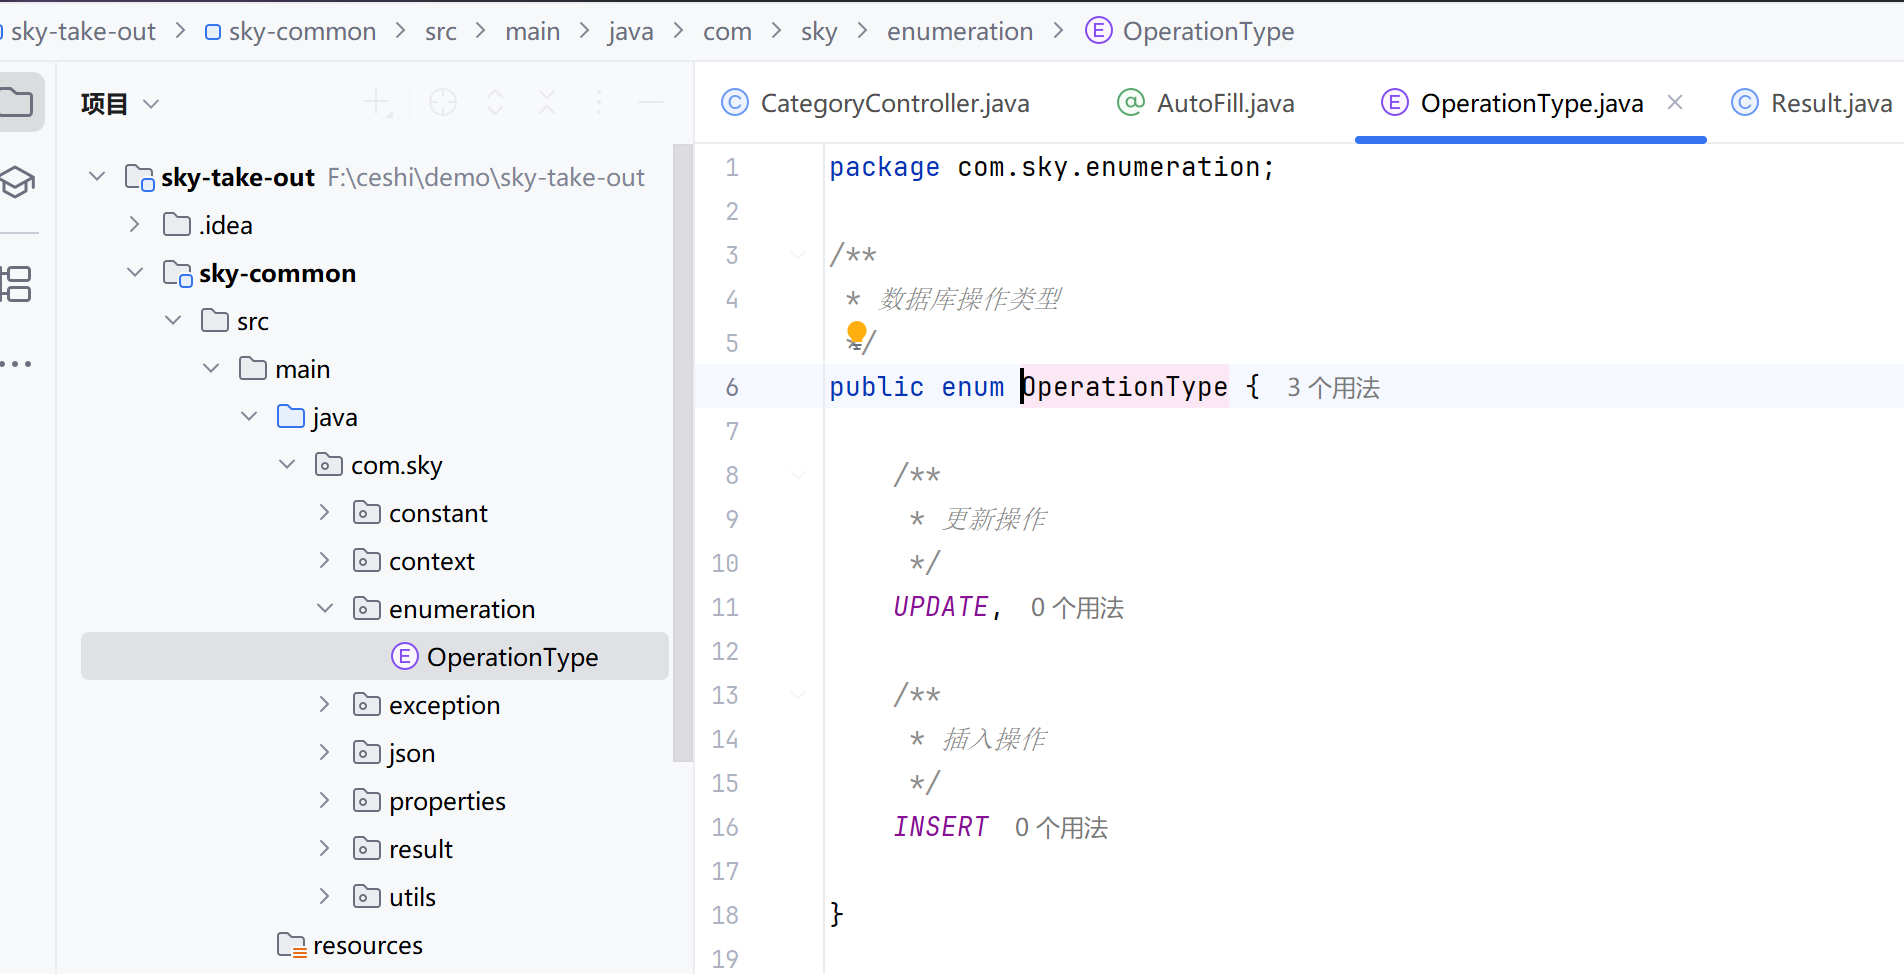Viewport: 1904px width, 974px height.
Task: Collapse the enumeration package node
Action: pyautogui.click(x=325, y=608)
